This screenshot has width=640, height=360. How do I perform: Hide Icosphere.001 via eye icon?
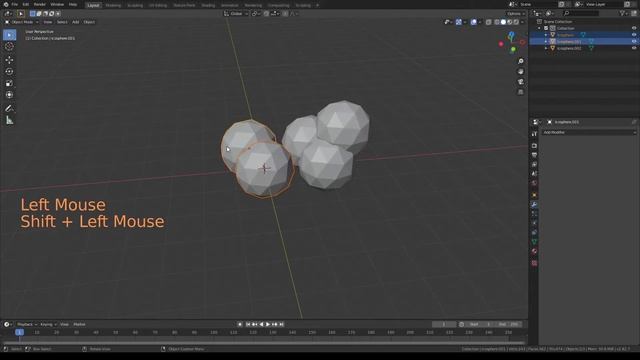point(634,41)
